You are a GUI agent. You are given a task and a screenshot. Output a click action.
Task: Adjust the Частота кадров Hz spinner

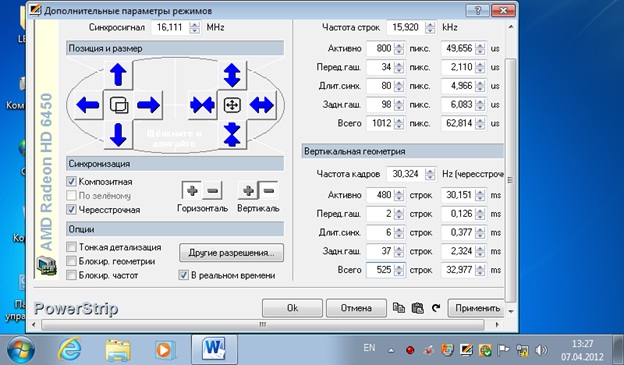coord(430,174)
